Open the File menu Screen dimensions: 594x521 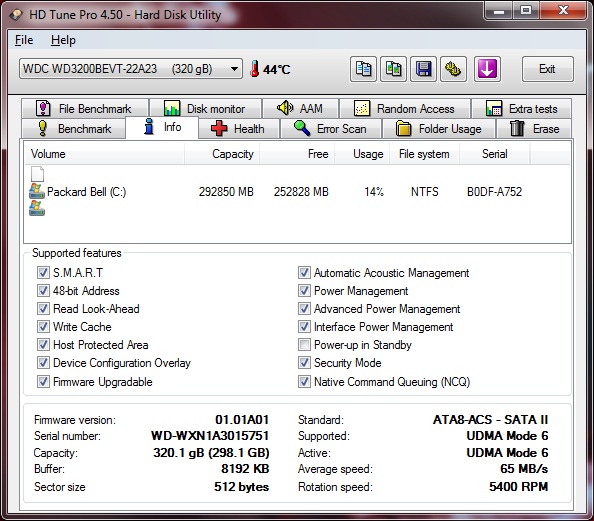point(24,40)
